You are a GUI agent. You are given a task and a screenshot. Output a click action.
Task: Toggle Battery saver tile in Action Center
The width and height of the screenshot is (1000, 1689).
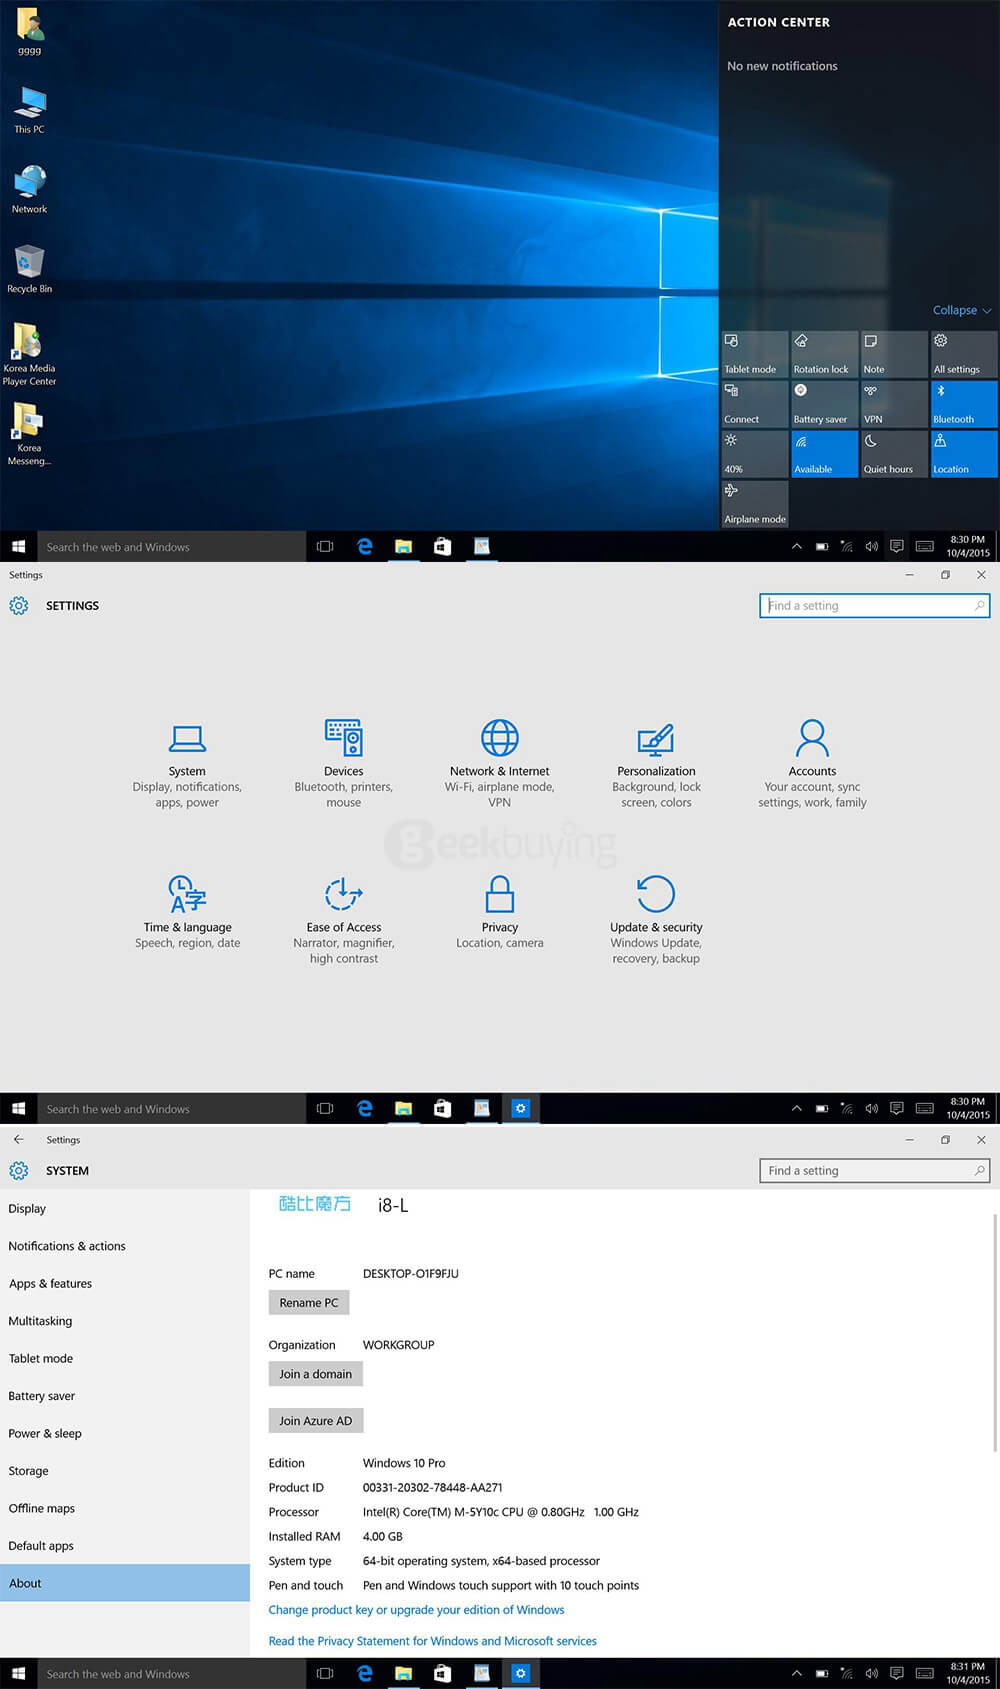coord(825,404)
